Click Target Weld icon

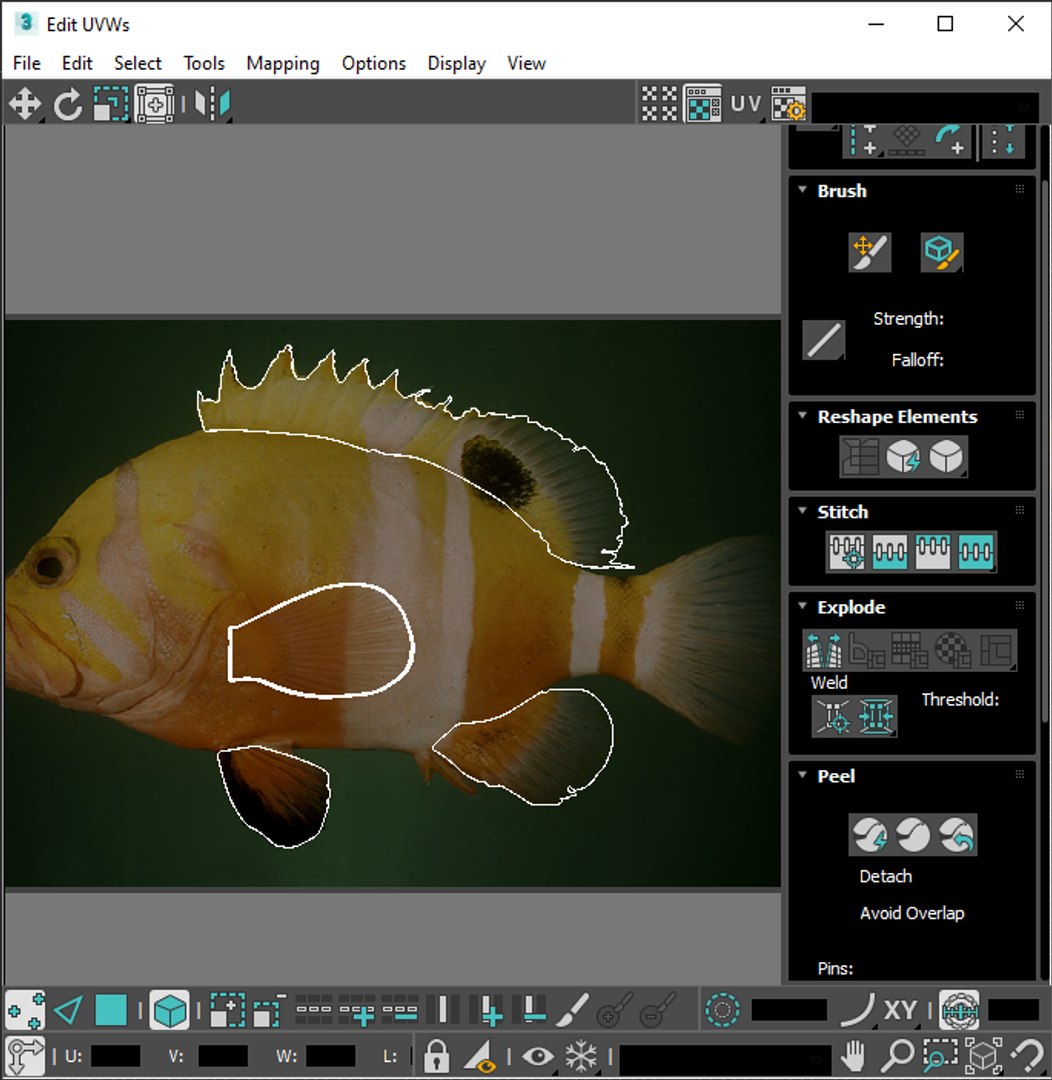(833, 716)
